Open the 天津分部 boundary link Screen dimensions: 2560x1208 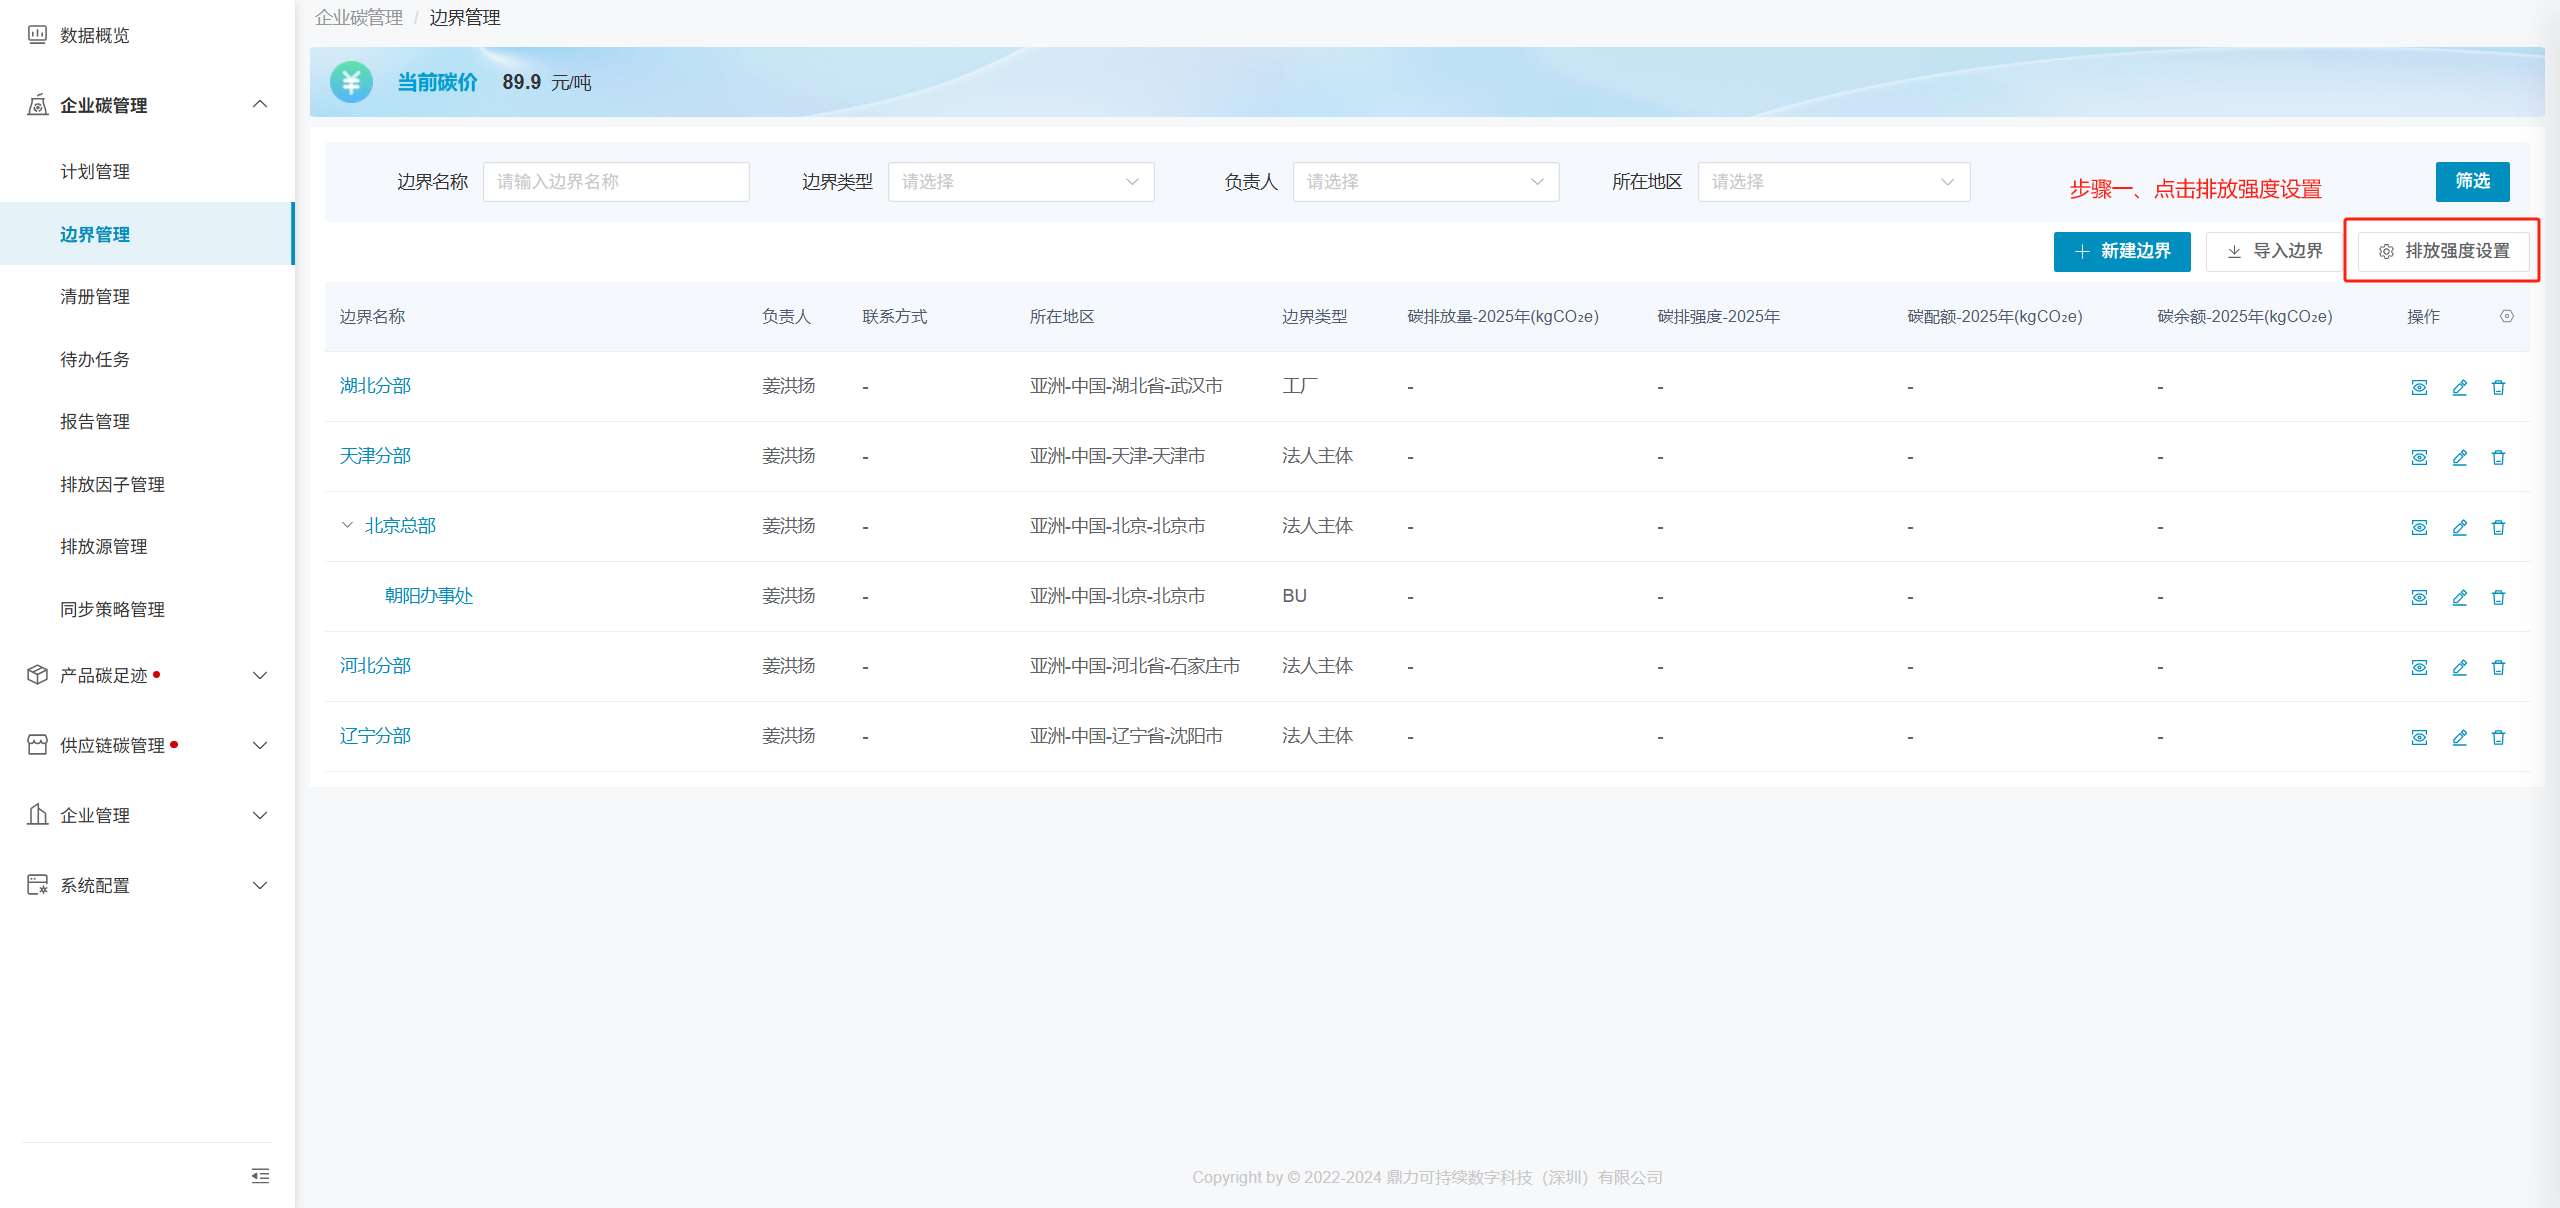coord(375,456)
